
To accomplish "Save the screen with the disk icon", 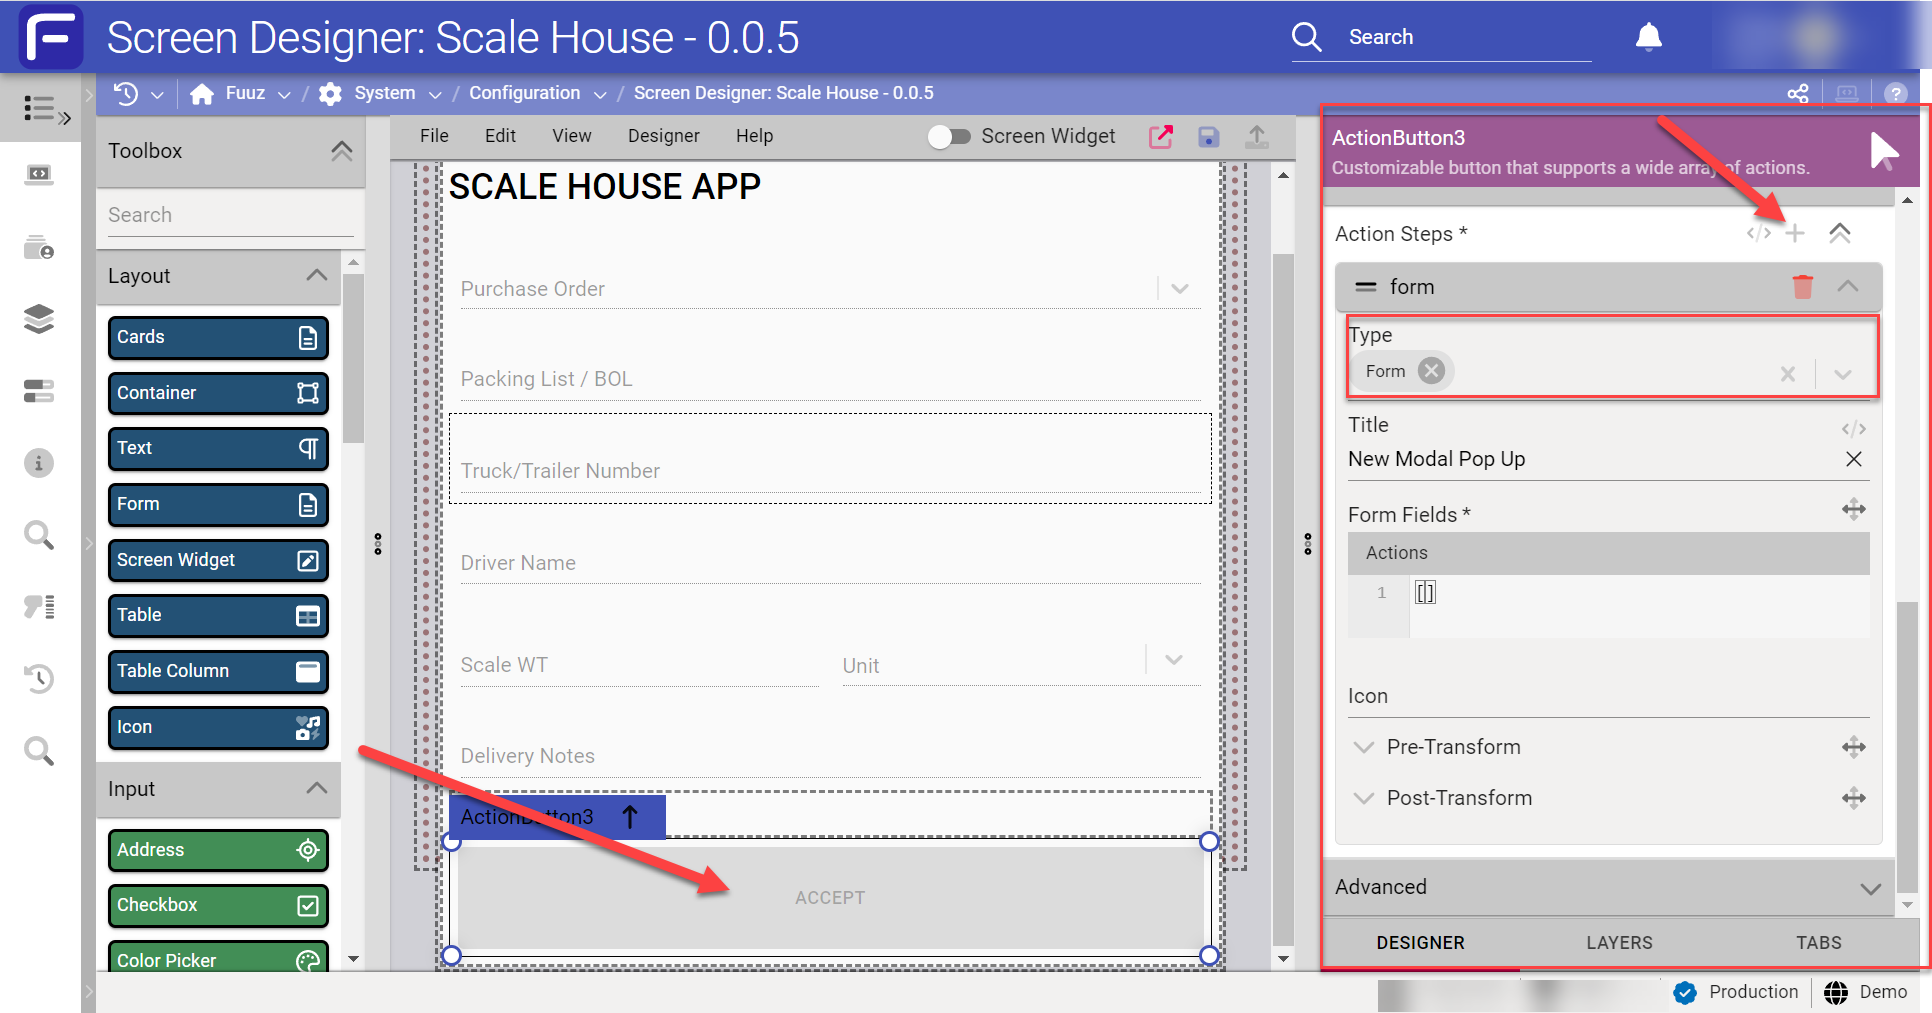I will click(x=1208, y=137).
